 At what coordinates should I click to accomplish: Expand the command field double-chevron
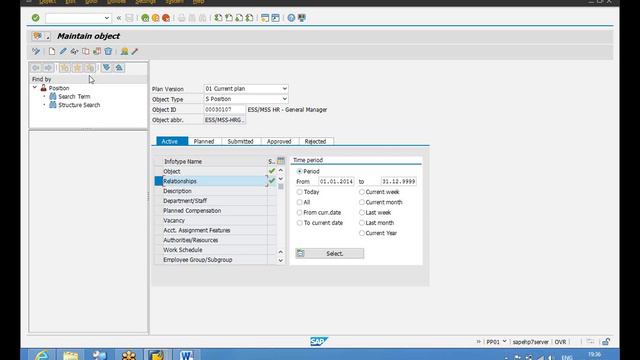click(x=119, y=18)
